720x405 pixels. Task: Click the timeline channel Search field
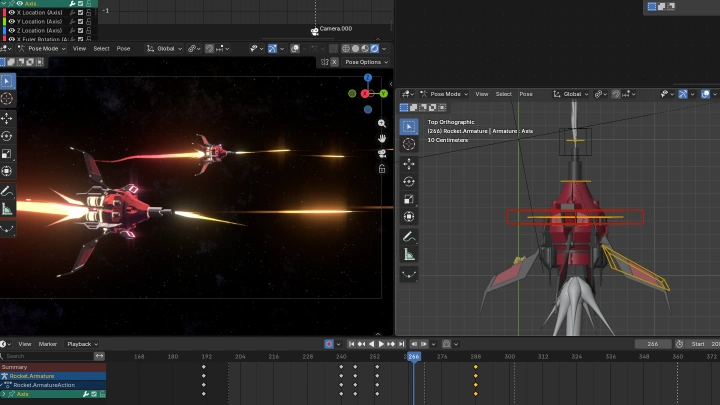coord(47,356)
